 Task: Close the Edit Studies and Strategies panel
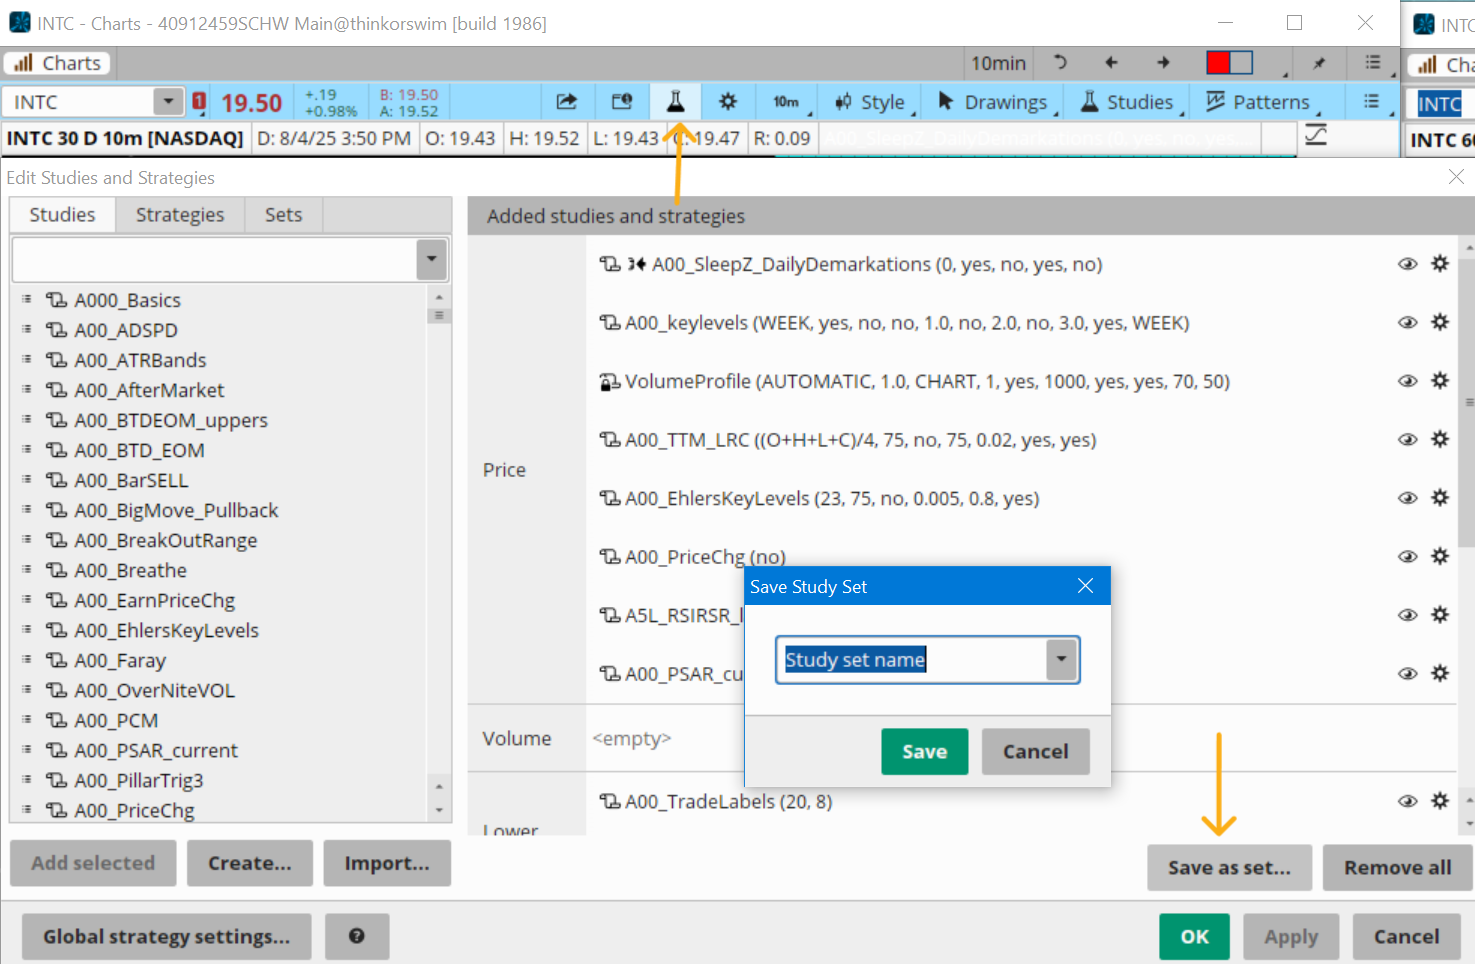click(1456, 177)
